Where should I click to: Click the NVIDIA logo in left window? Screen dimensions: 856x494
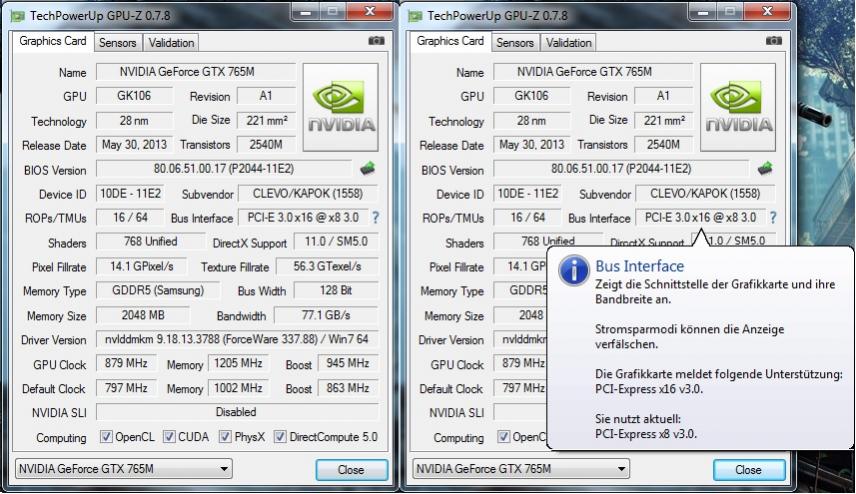point(341,108)
